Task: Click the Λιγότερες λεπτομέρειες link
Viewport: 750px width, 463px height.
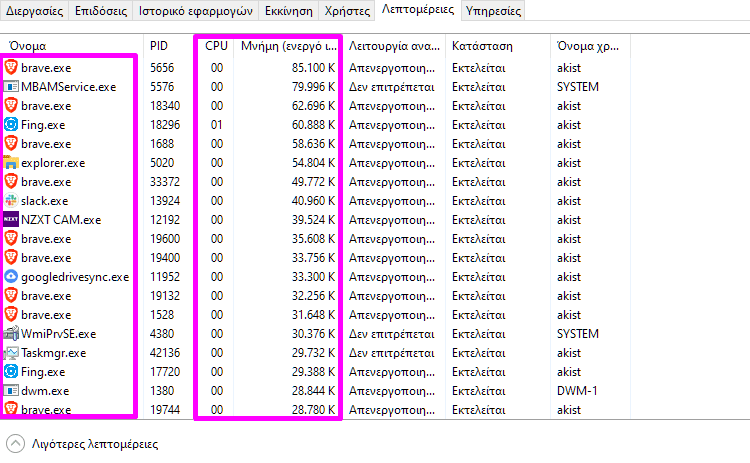Action: (95, 444)
